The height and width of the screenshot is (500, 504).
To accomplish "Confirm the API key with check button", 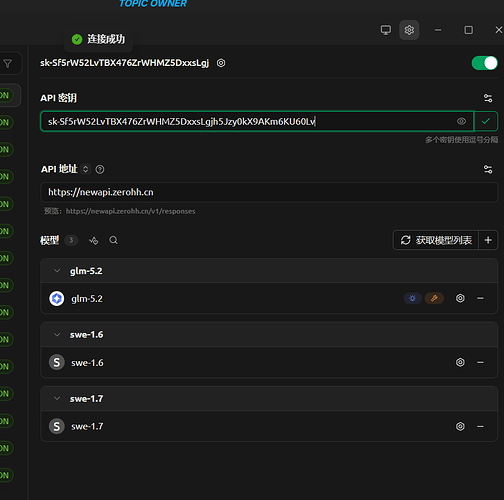I will 486,121.
